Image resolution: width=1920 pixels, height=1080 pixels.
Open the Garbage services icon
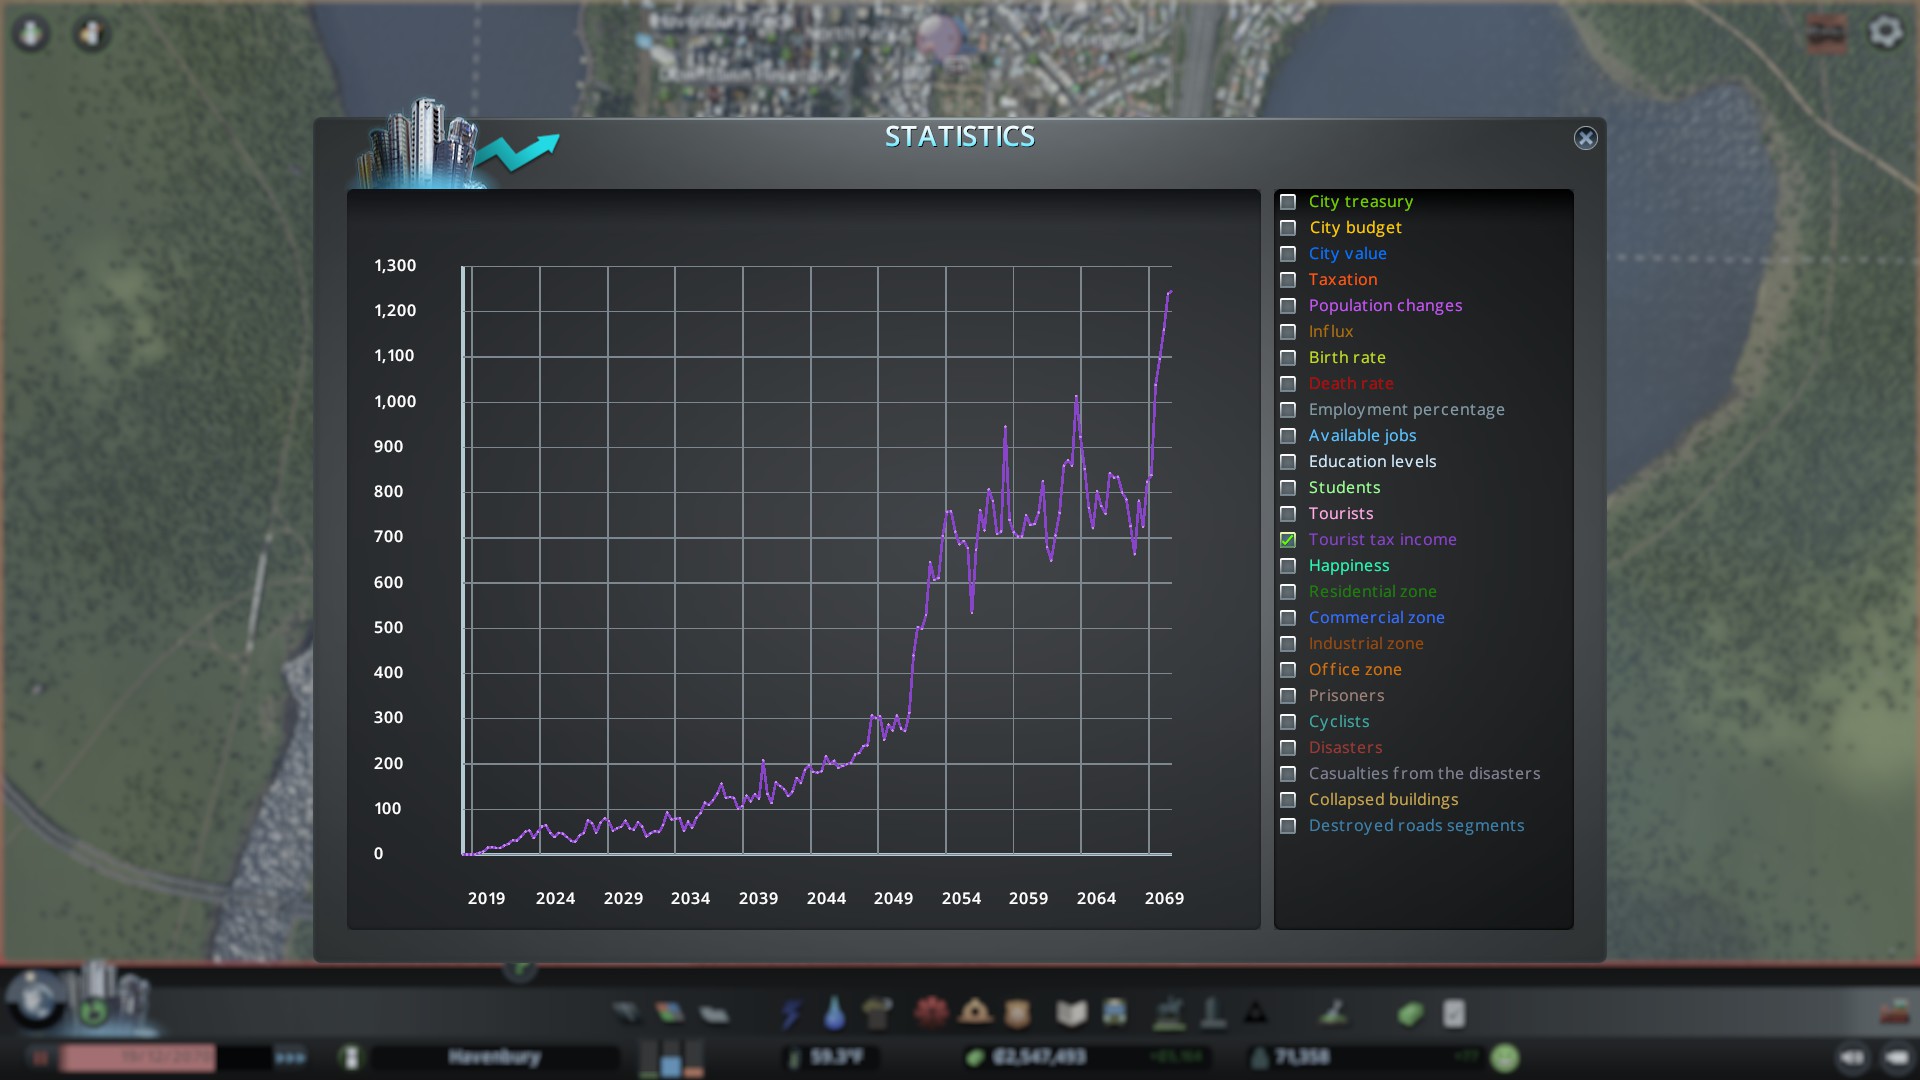877,1013
